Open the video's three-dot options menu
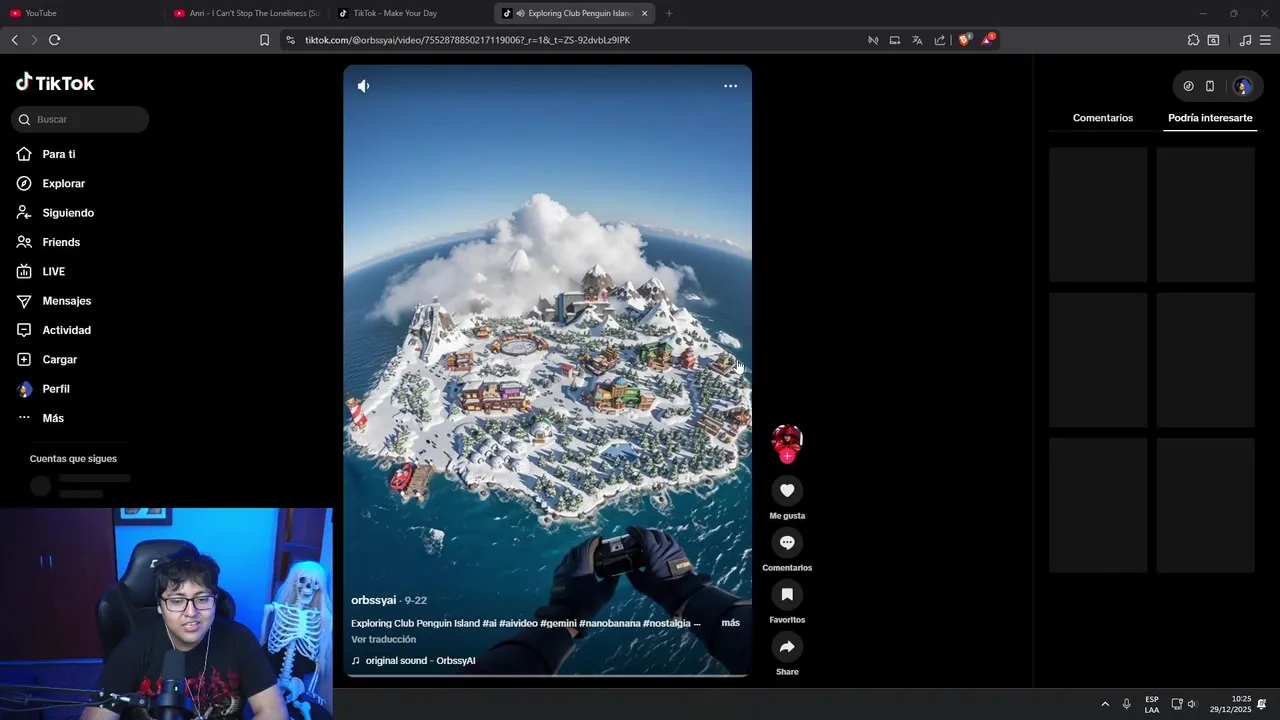1280x720 pixels. click(730, 86)
